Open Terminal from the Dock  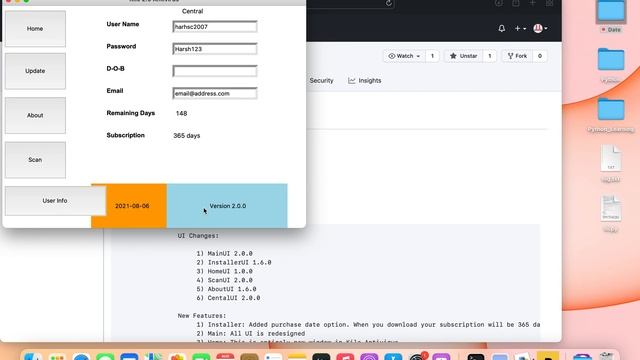tap(476, 358)
